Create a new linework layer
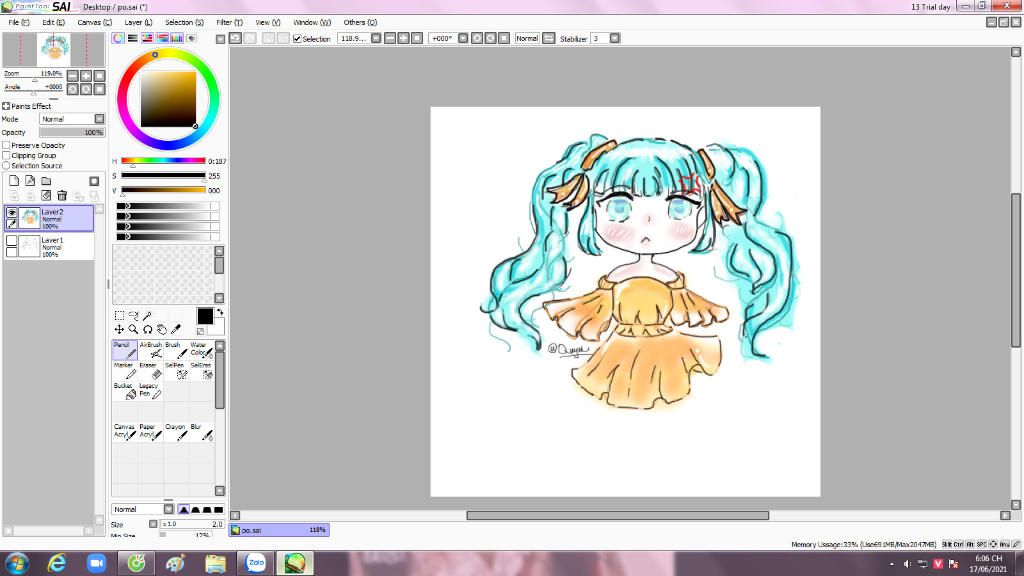Viewport: 1024px width, 576px height. click(x=30, y=181)
